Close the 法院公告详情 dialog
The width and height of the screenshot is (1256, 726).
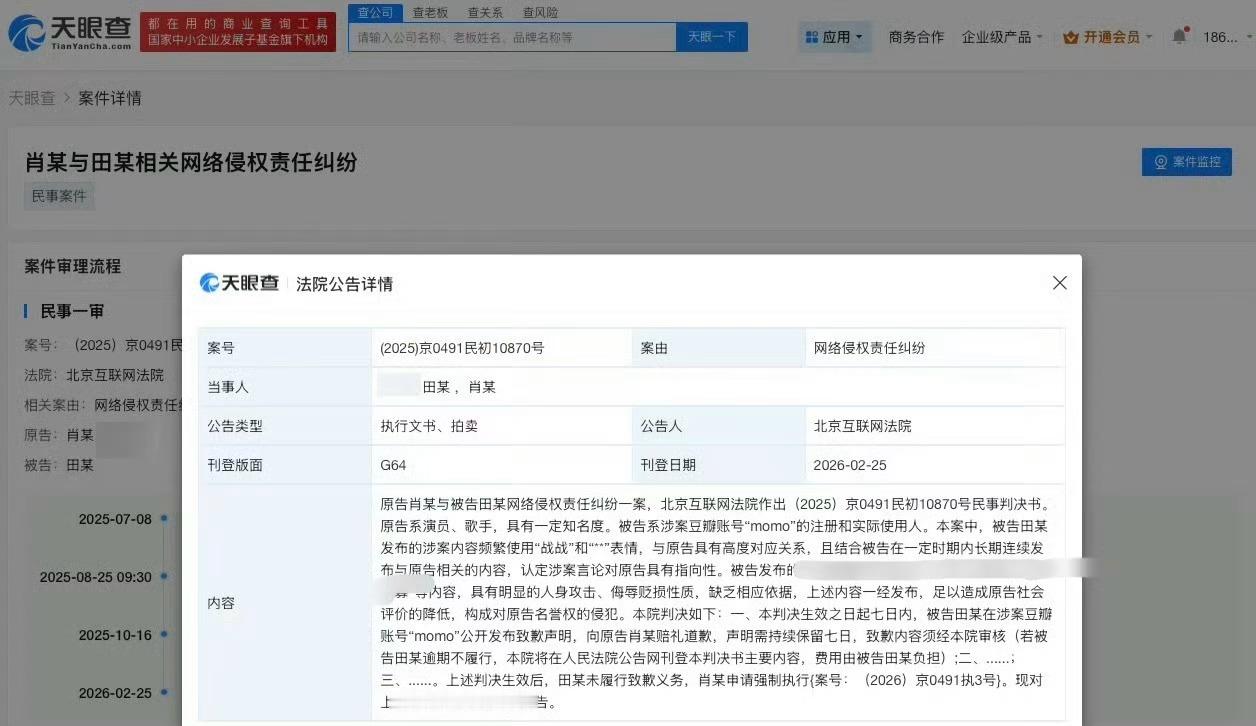[1060, 283]
